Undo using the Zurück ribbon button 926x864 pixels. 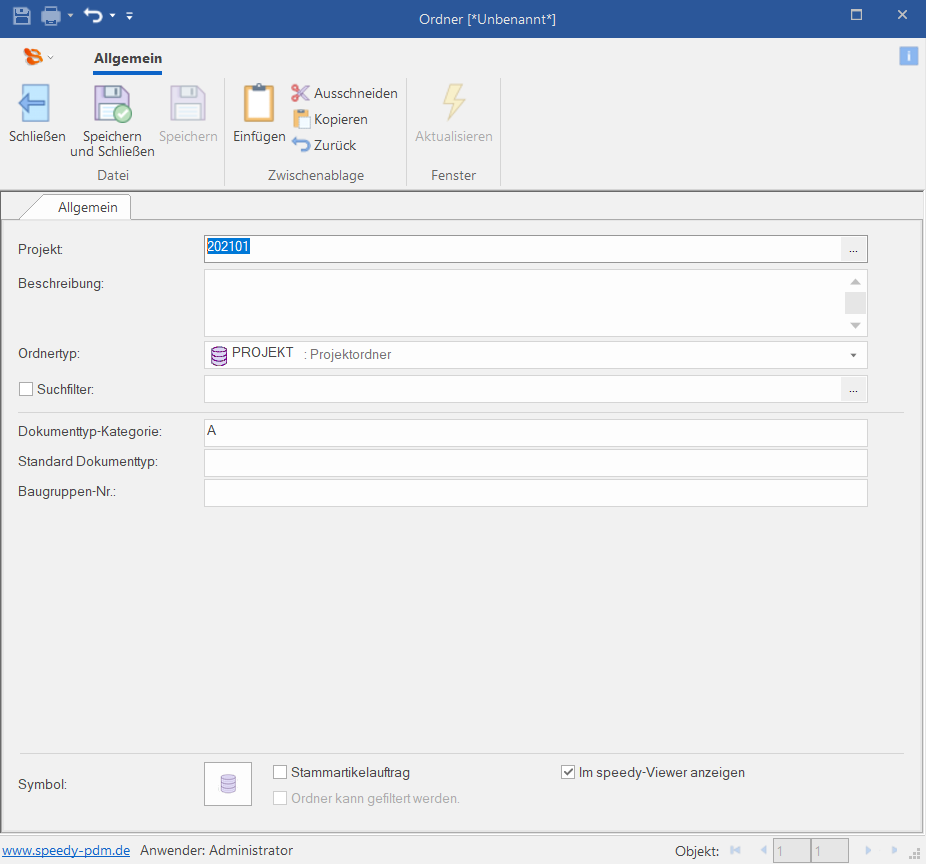324,145
